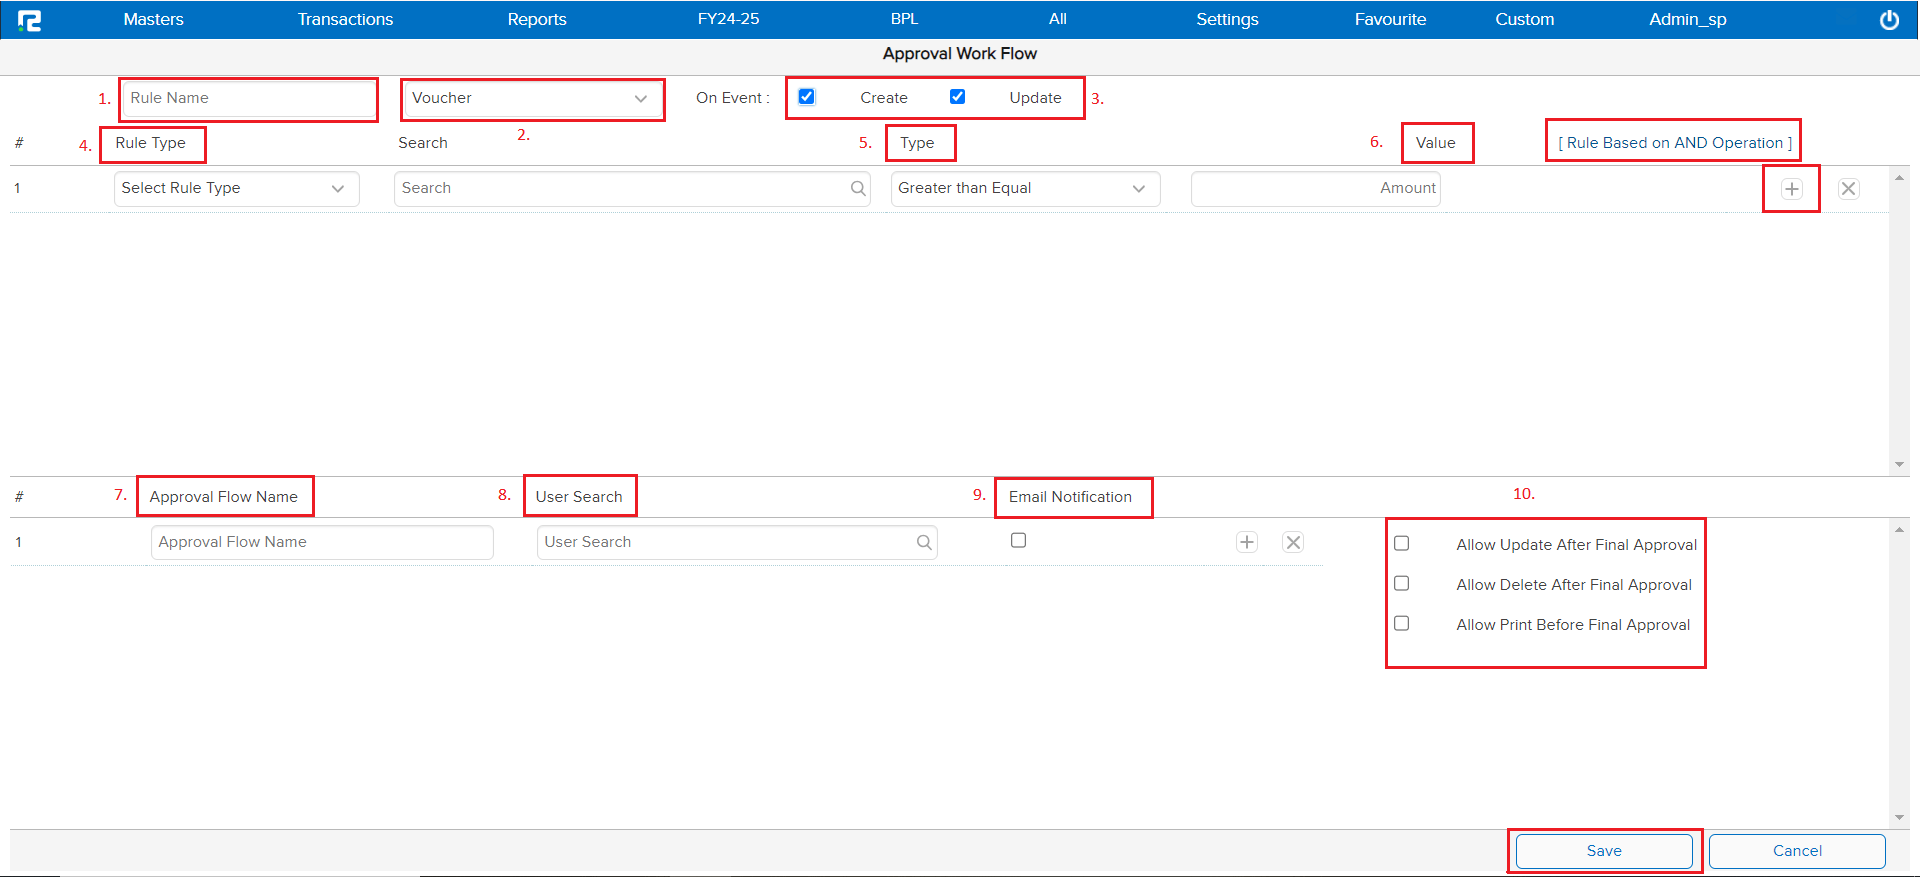Enable Allow Print Before Final Approval
The image size is (1920, 877).
coord(1402,623)
